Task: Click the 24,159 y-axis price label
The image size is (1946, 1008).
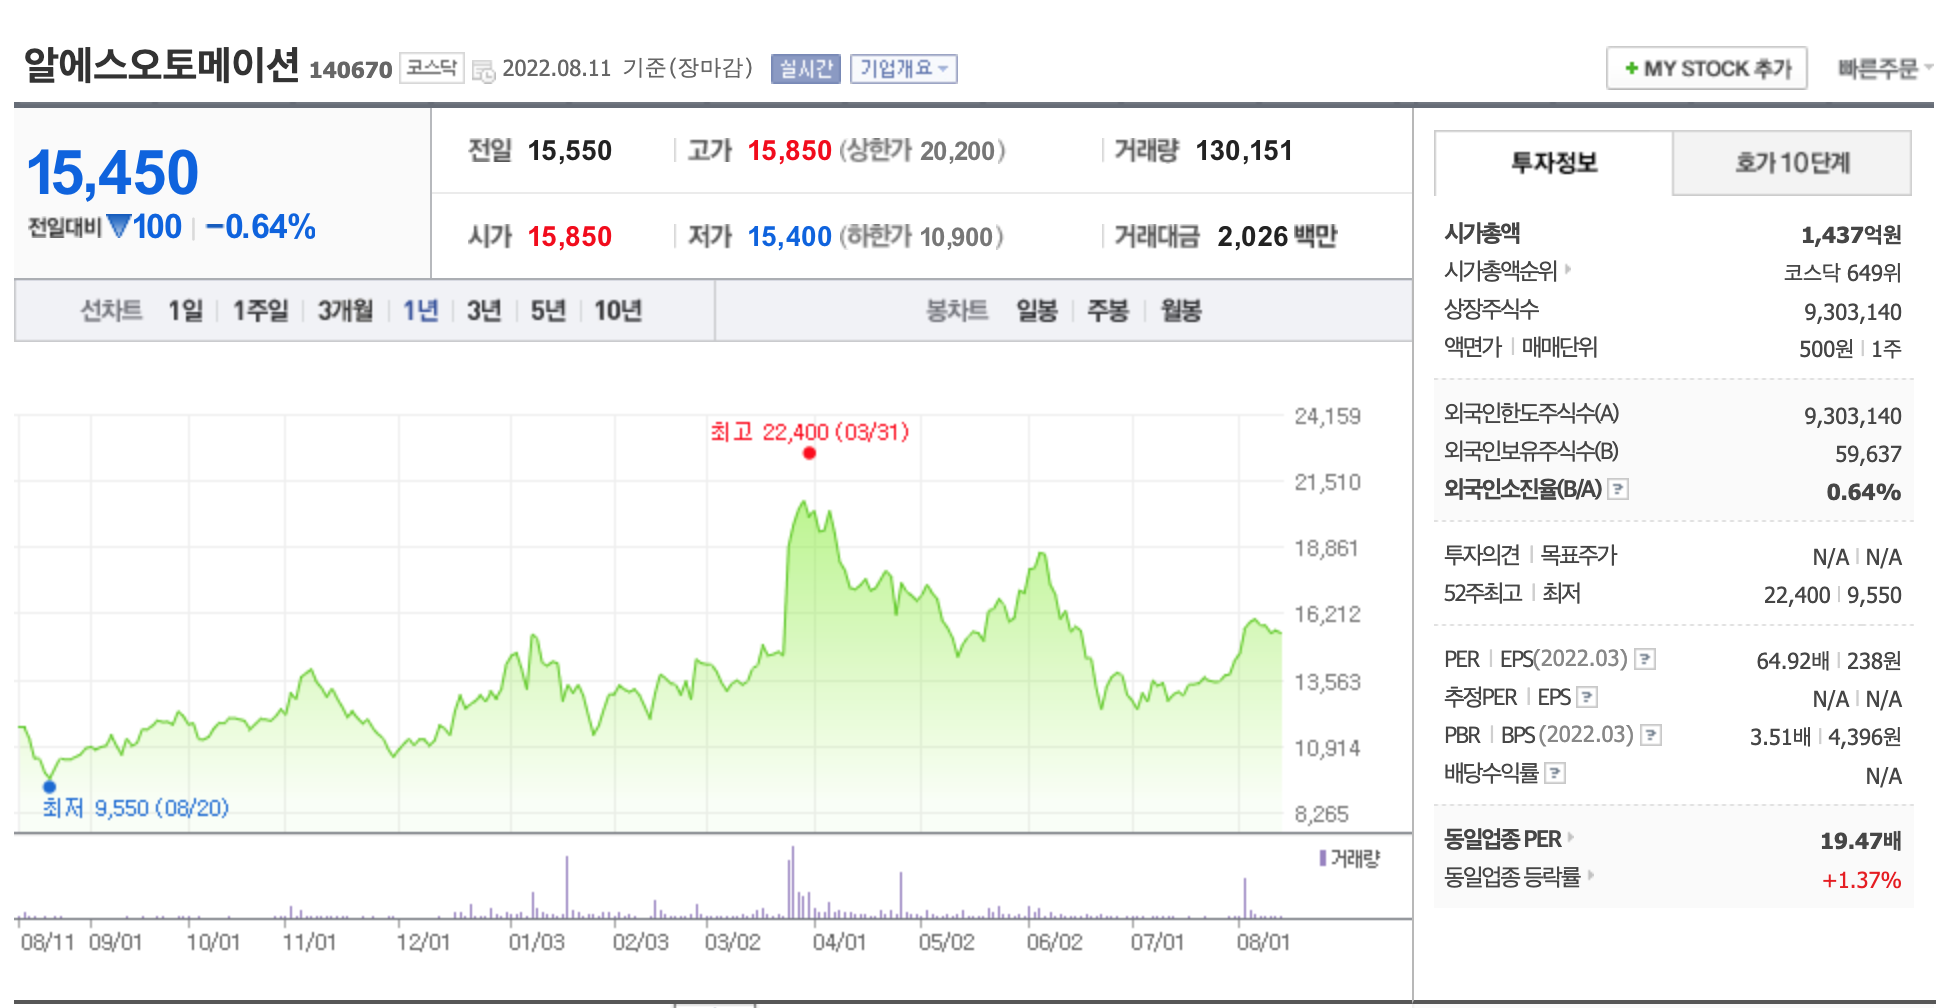Action: click(x=1327, y=416)
